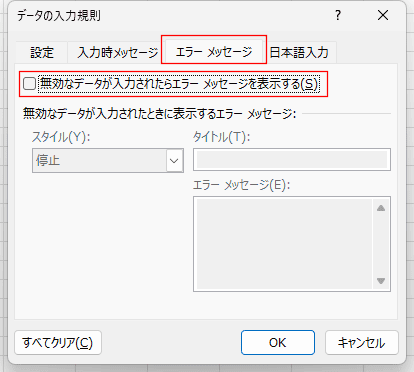This screenshot has width=414, height=372.
Task: Click the キャンセル button
Action: tap(362, 343)
